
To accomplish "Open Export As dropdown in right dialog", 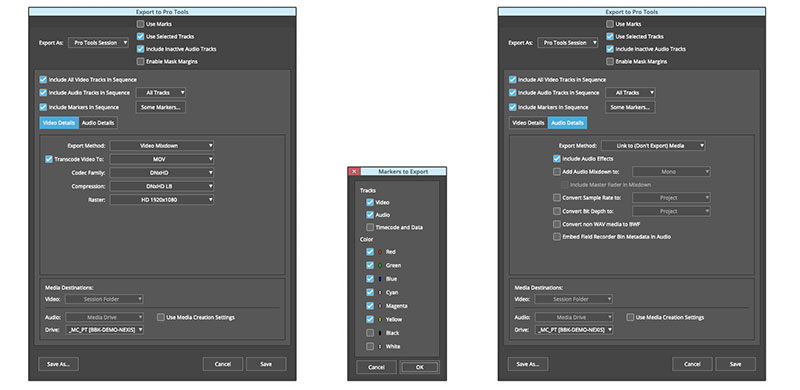I will point(568,43).
